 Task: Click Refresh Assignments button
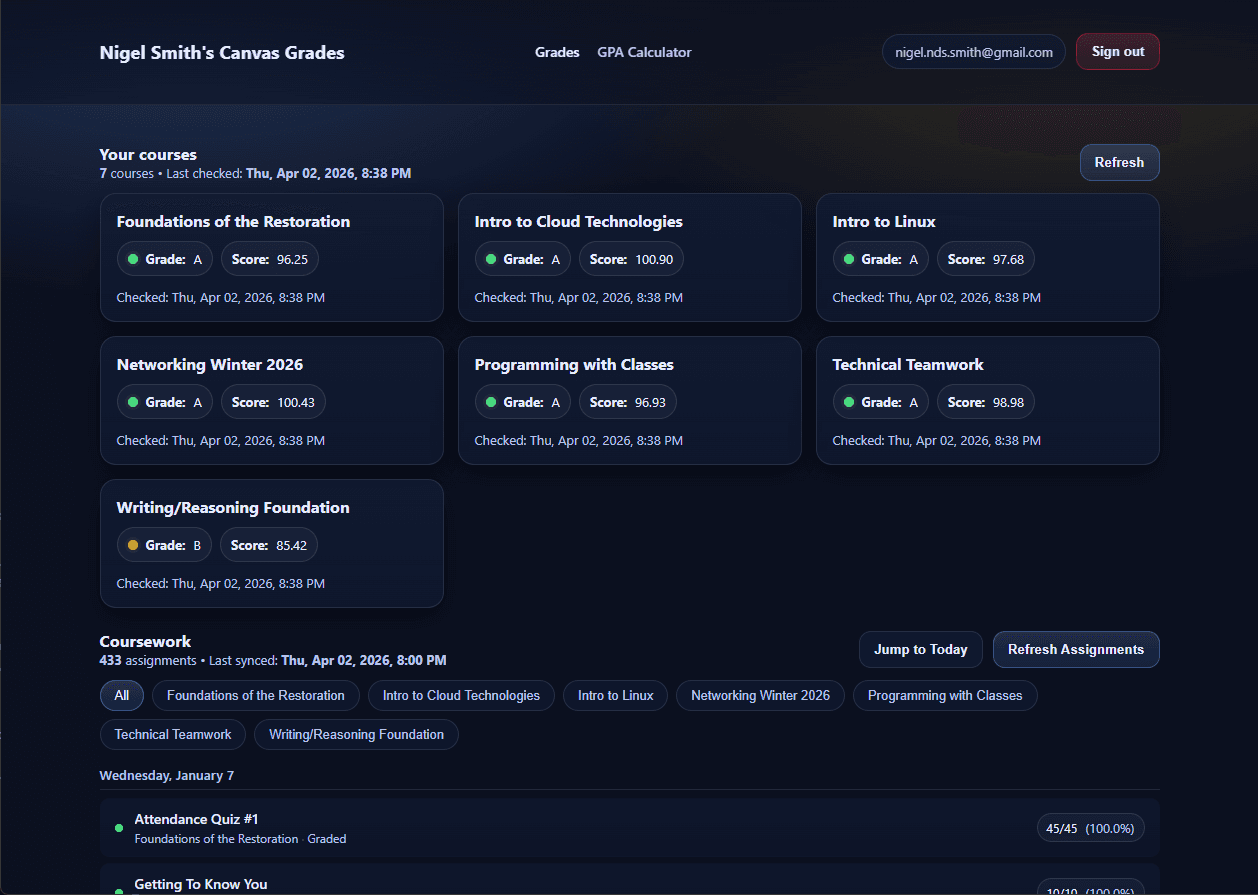pos(1075,649)
